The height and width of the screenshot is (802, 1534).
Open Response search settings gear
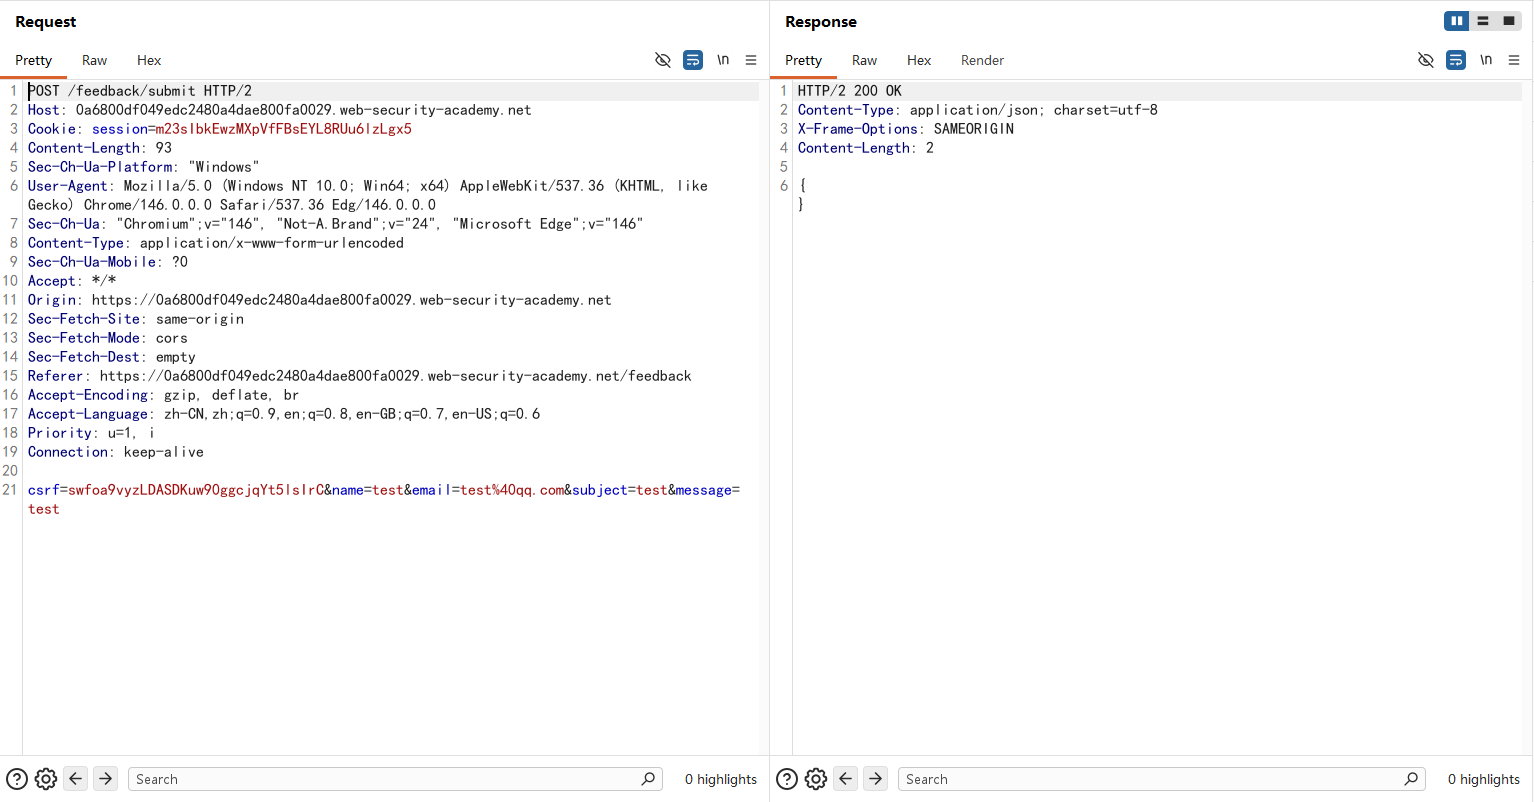816,779
